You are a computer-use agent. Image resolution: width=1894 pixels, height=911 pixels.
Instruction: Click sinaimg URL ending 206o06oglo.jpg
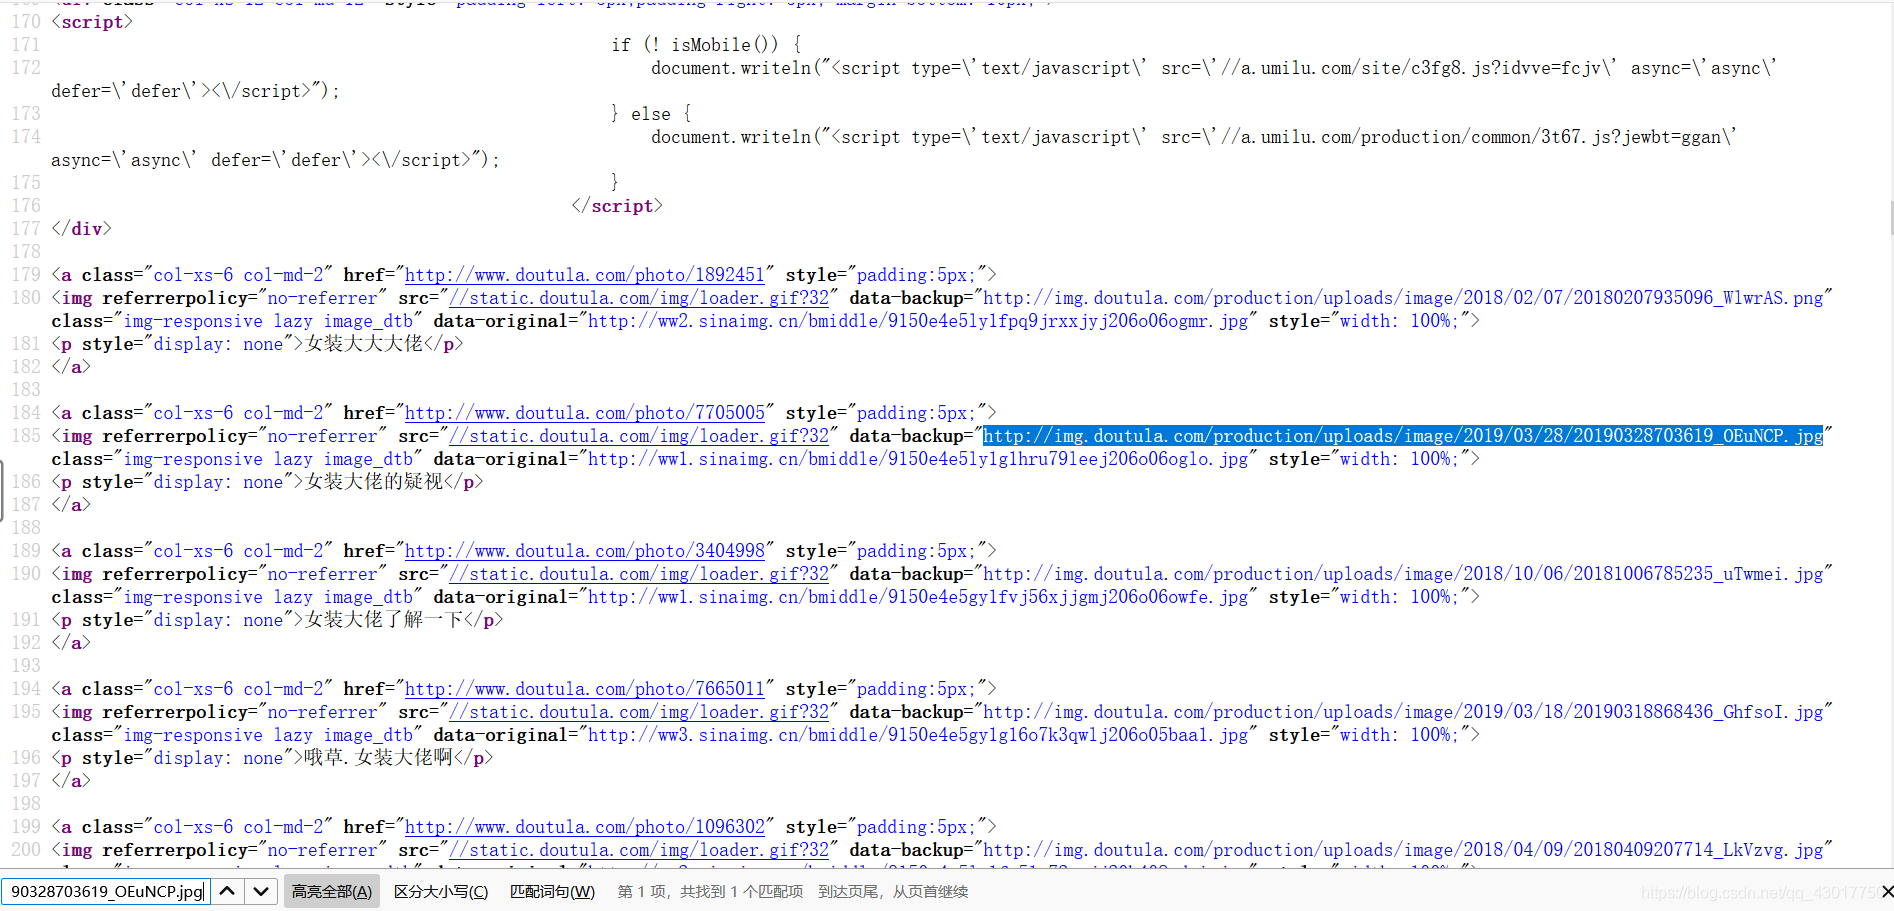[918, 459]
